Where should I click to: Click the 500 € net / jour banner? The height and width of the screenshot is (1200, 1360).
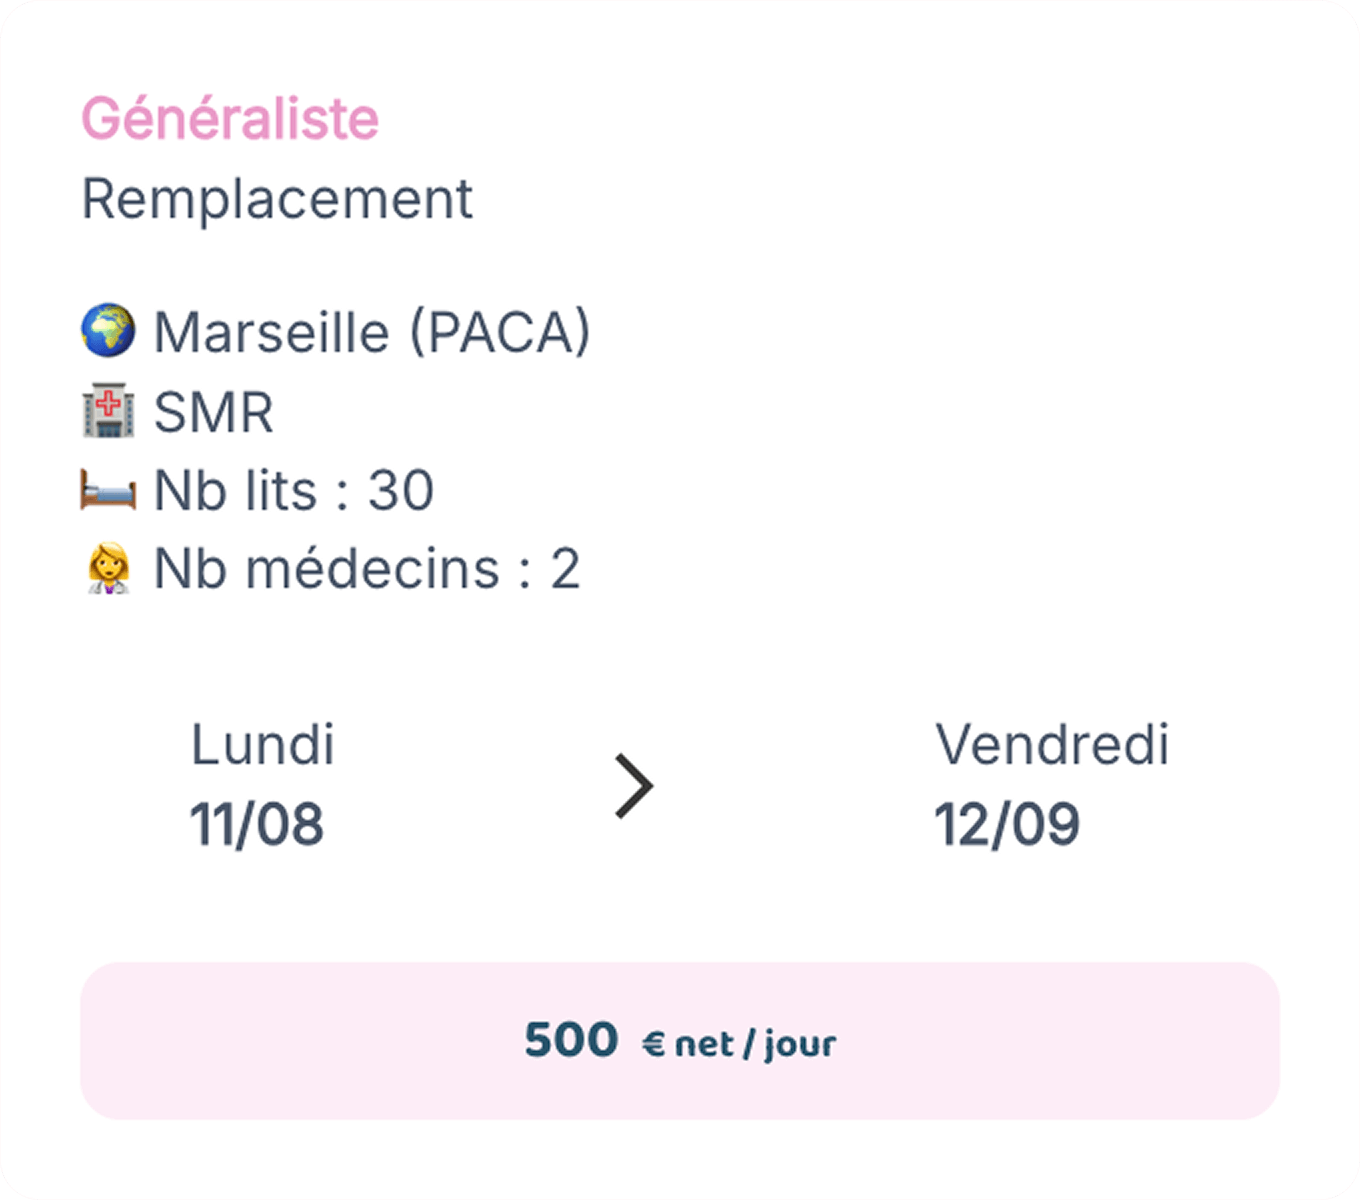[680, 1041]
